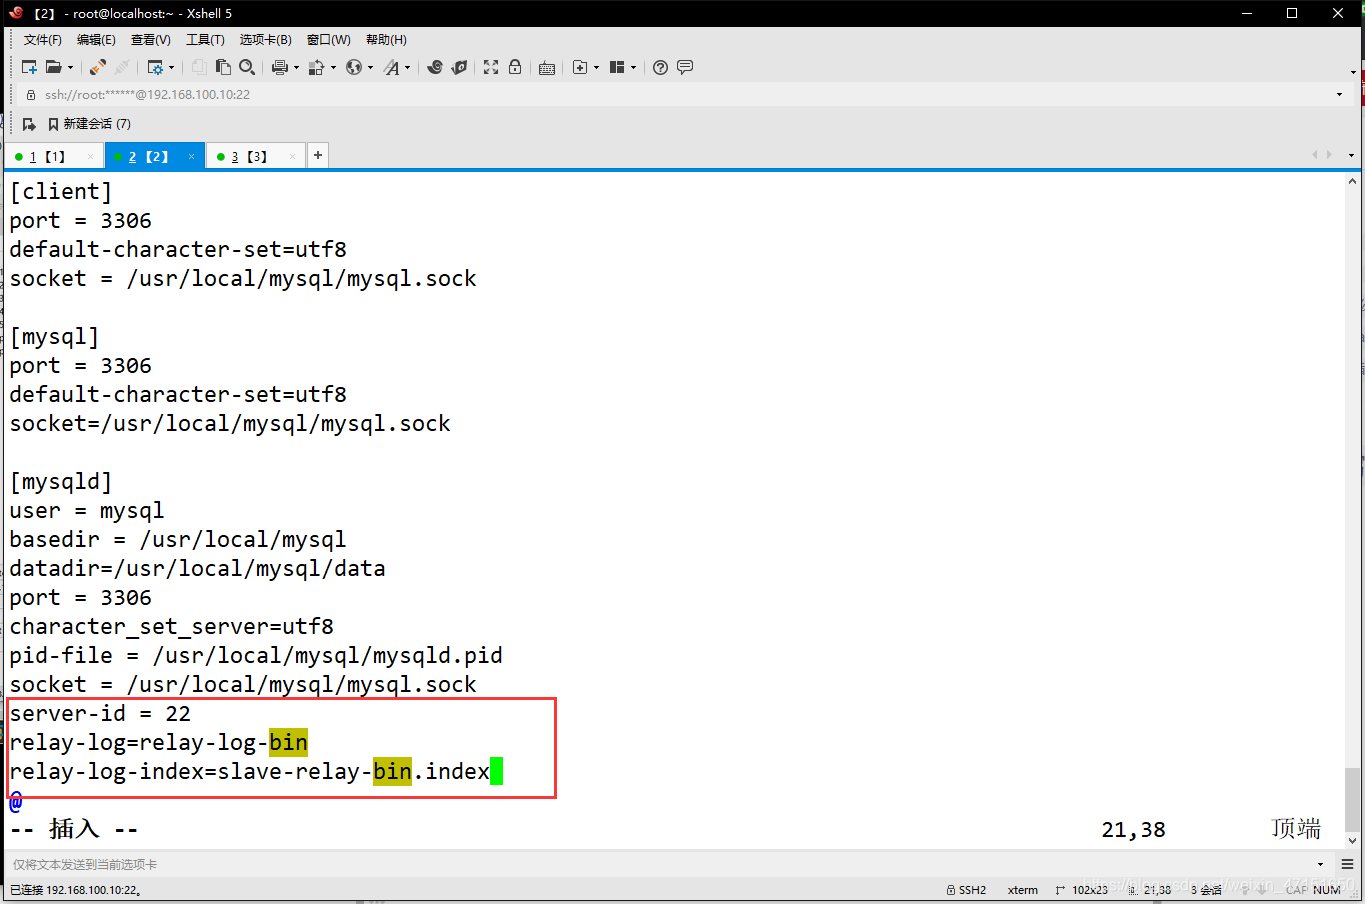The height and width of the screenshot is (904, 1365).
Task: Click the compose bar text input field
Action: coord(660,864)
